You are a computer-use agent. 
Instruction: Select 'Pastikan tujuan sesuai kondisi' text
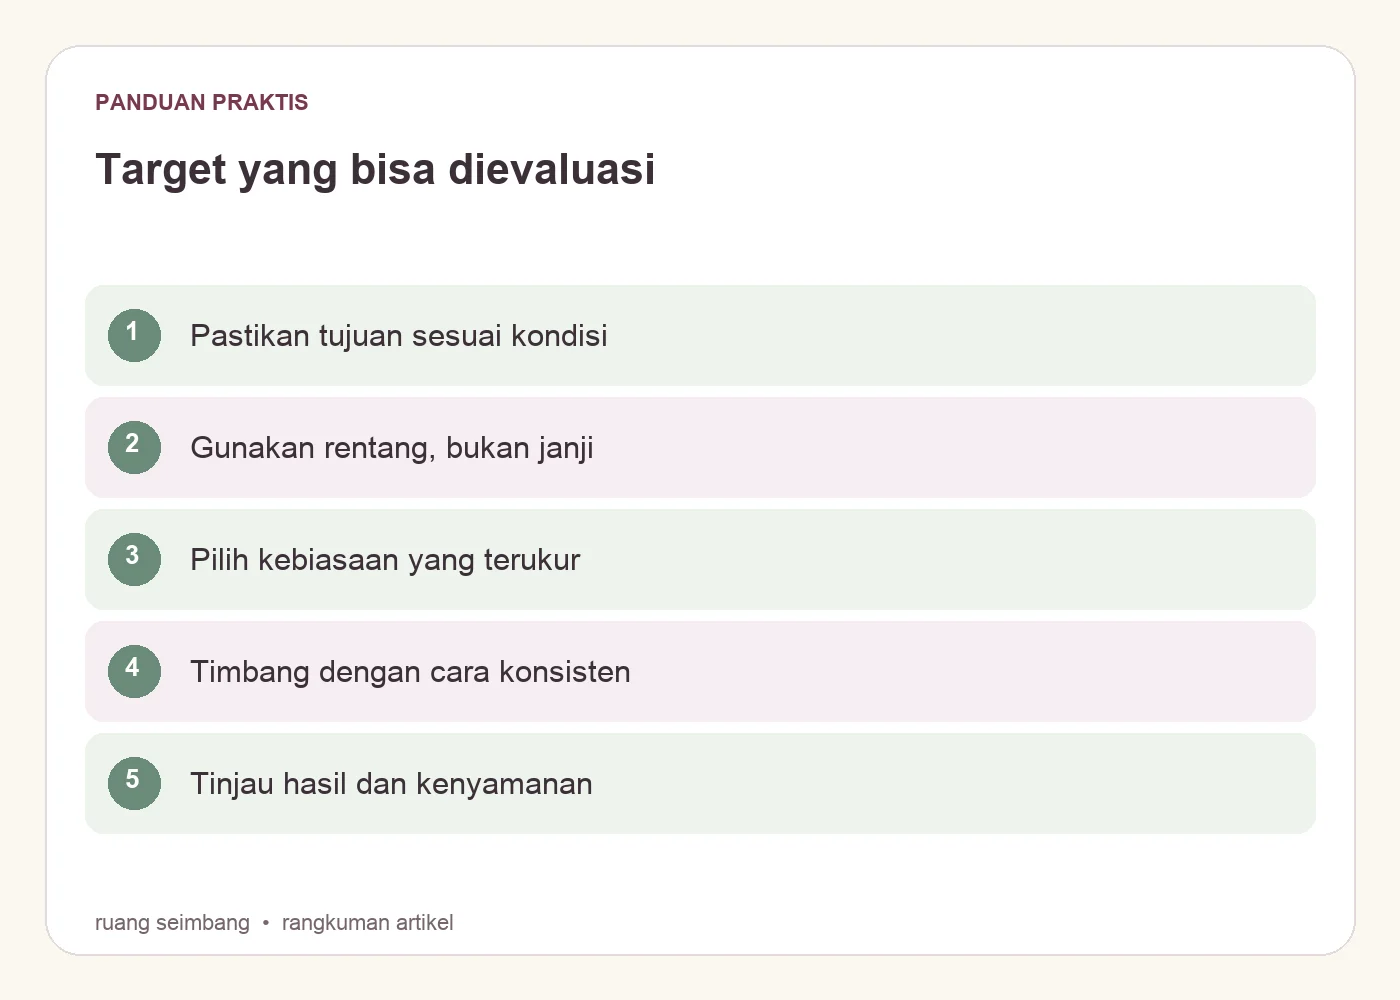(399, 336)
